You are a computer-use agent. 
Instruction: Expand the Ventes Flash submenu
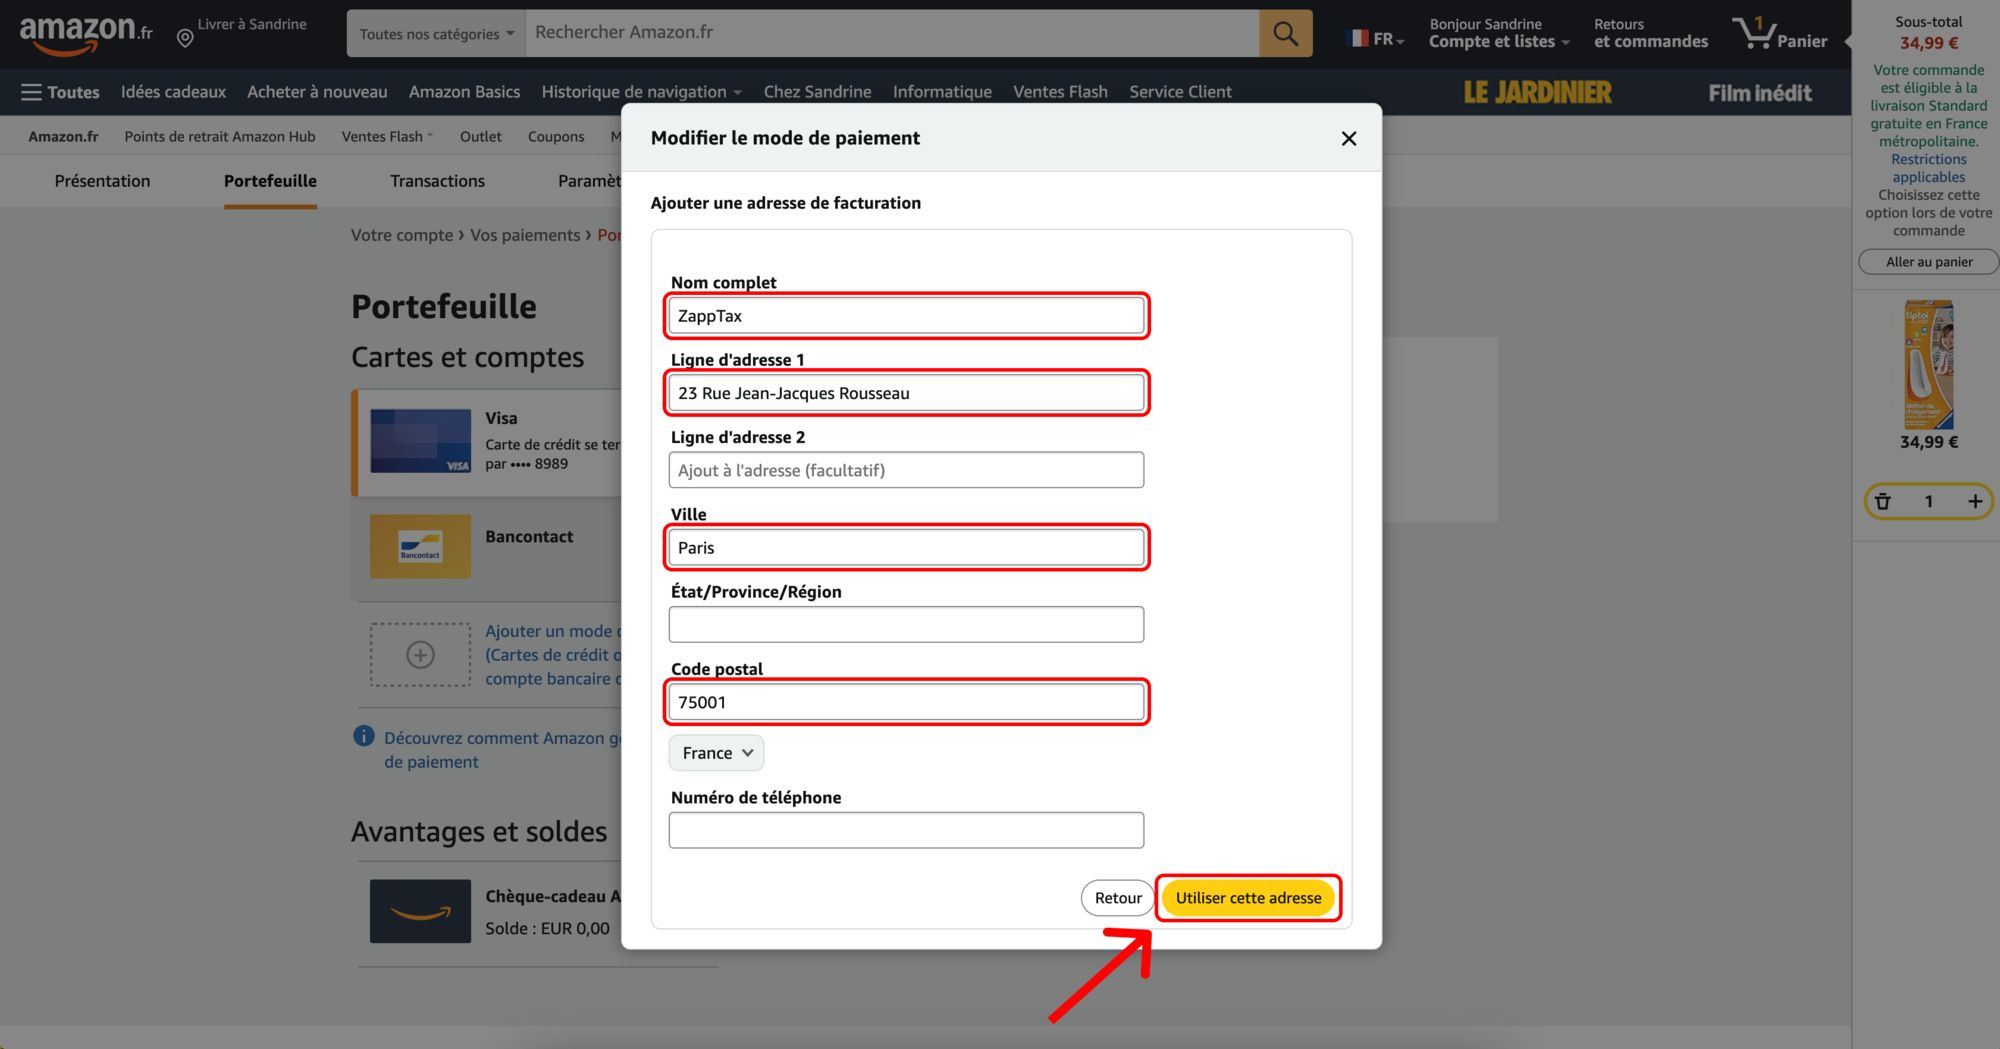pos(387,137)
